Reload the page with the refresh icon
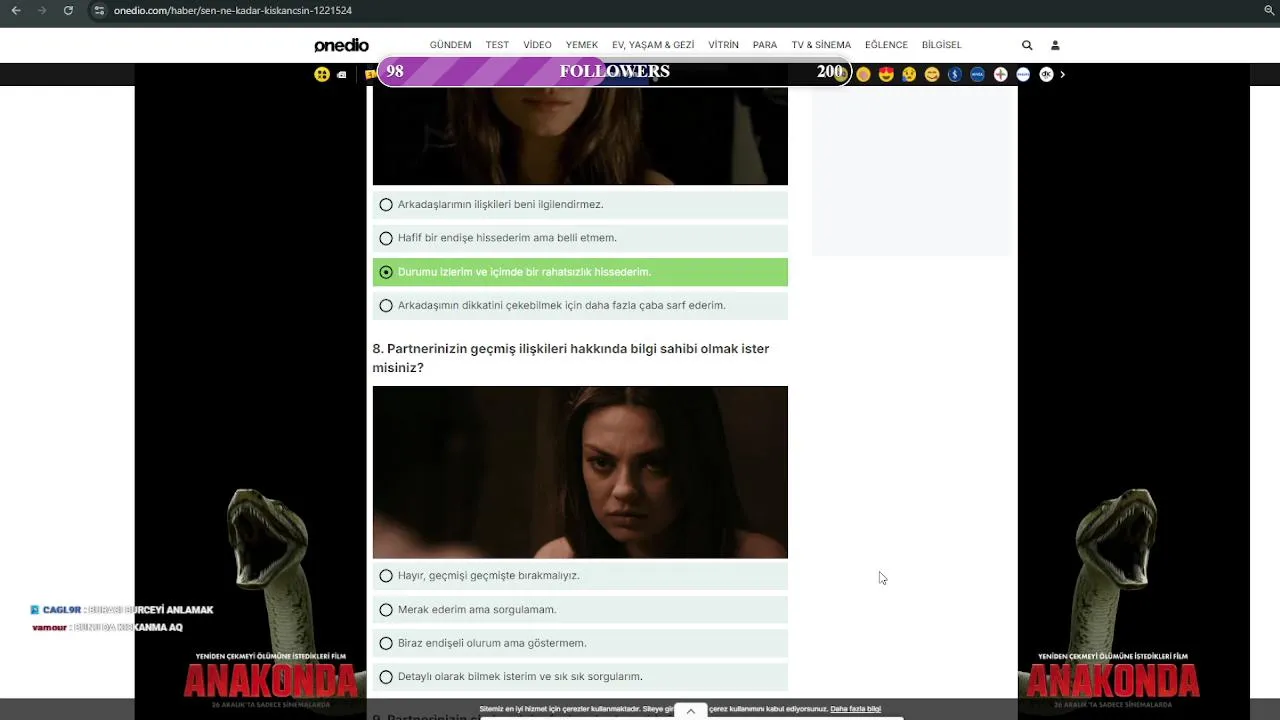 coord(68,10)
